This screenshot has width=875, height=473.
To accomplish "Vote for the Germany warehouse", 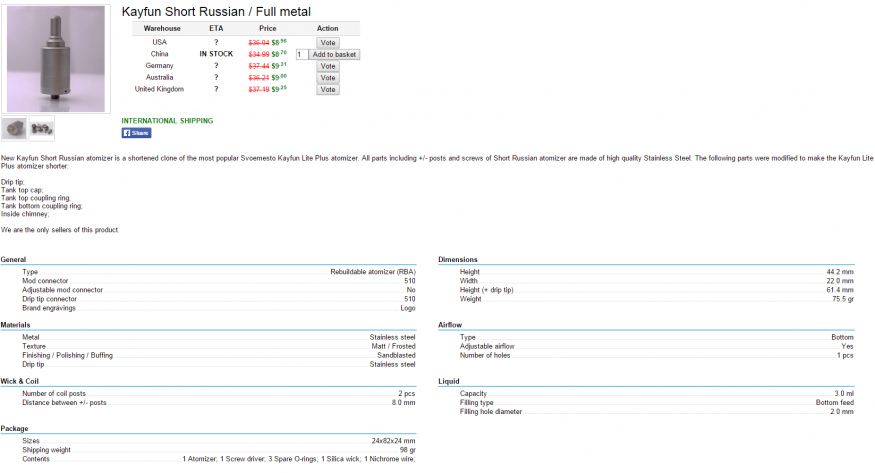I will click(328, 66).
